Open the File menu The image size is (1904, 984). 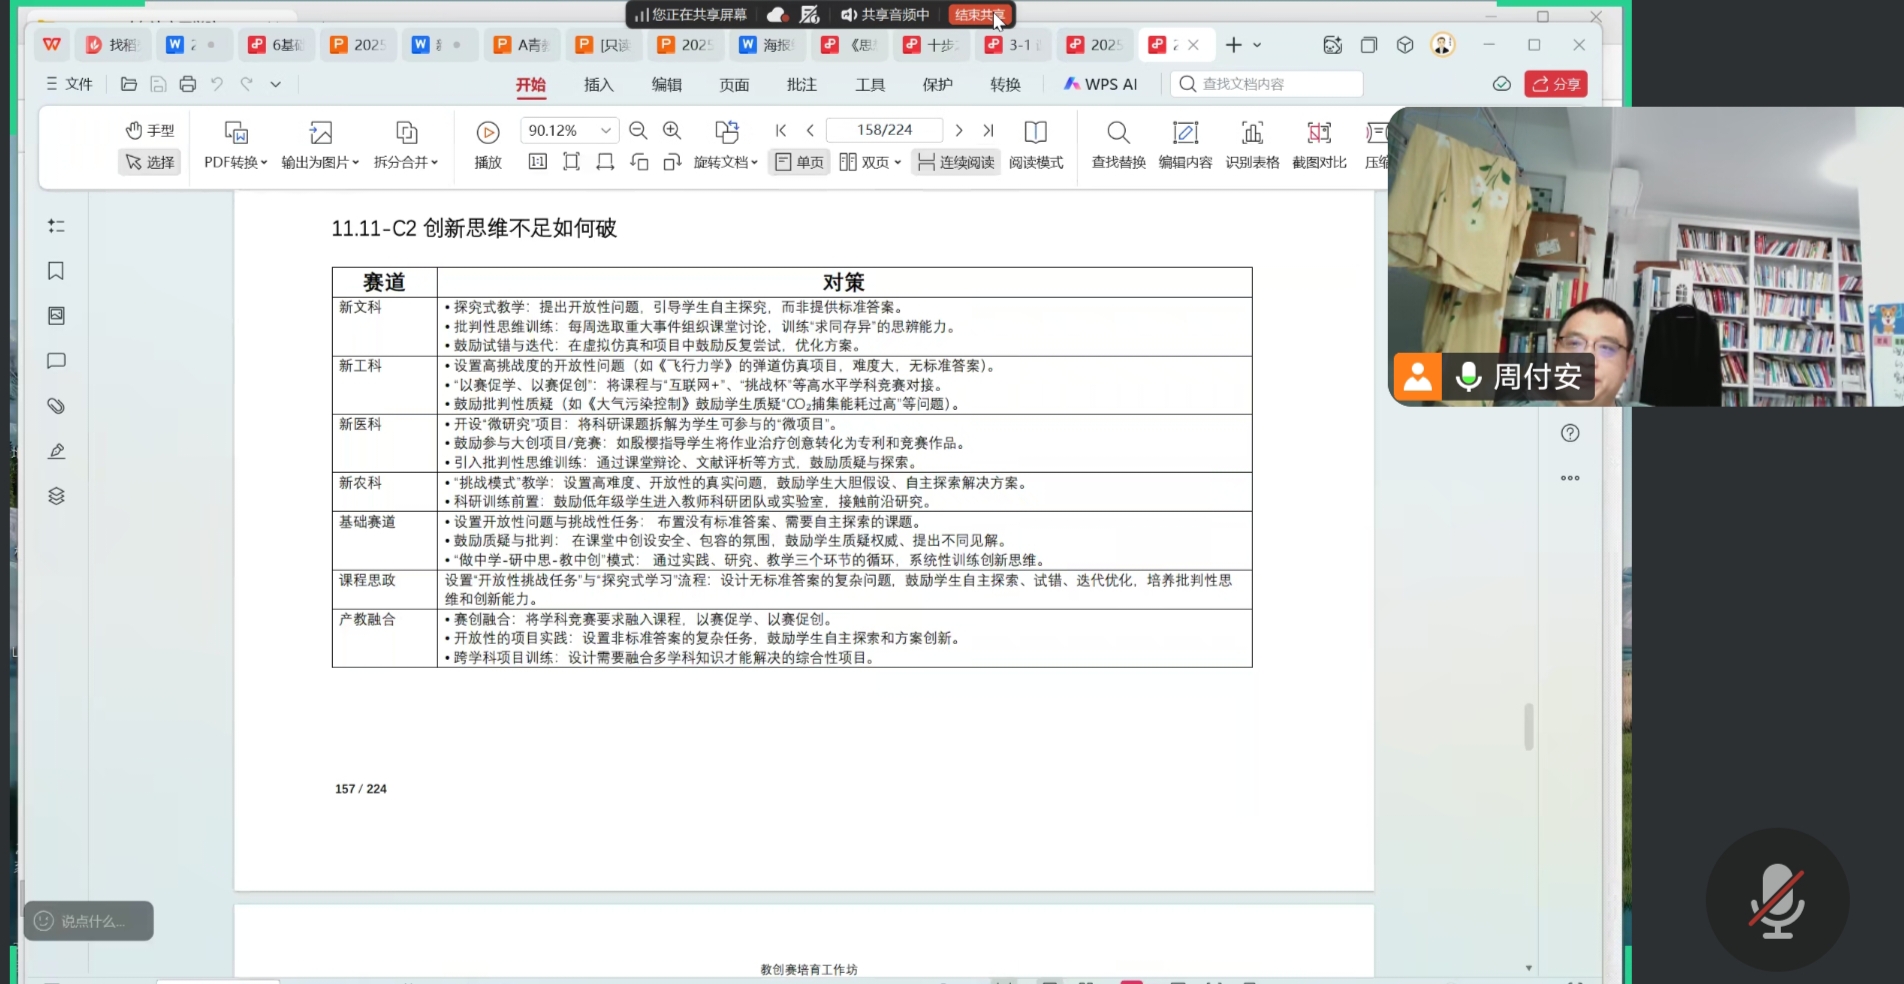[69, 84]
